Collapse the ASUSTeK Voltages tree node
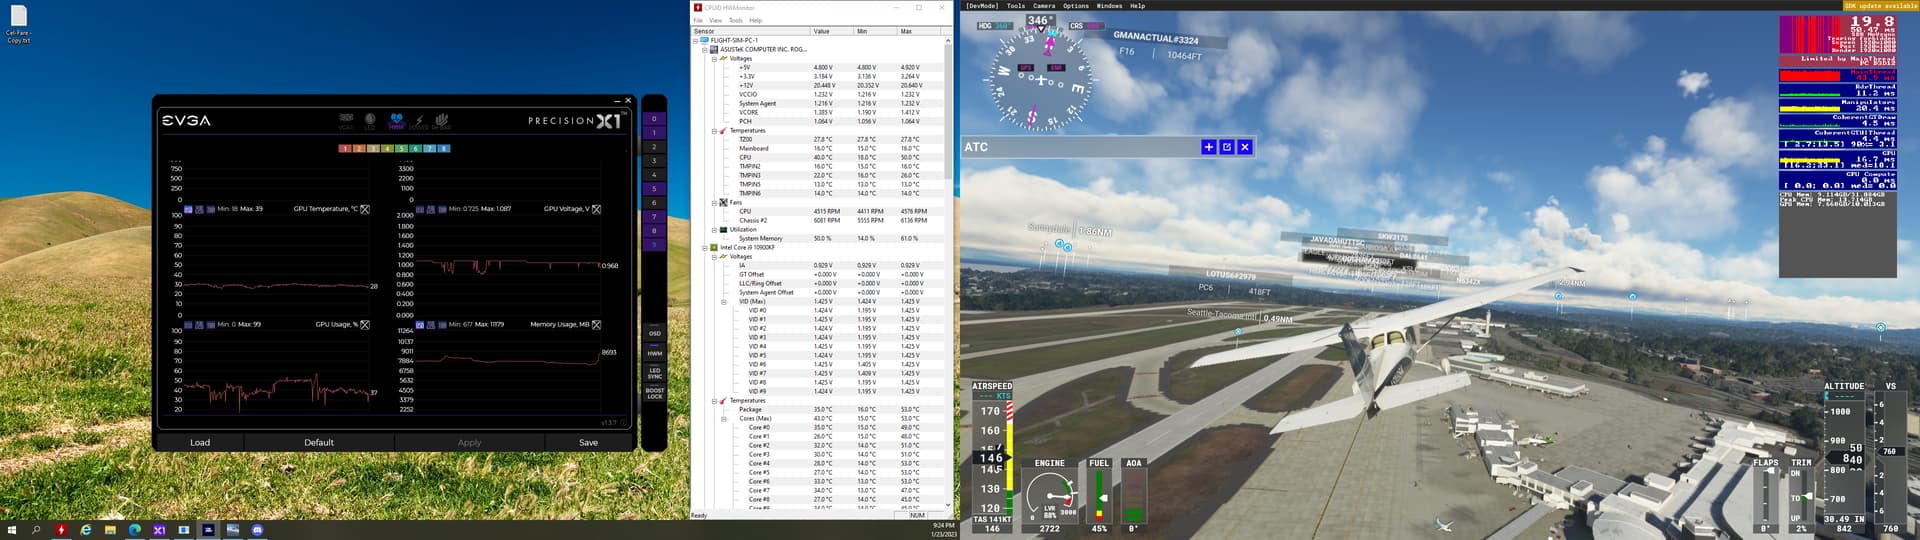Image resolution: width=1920 pixels, height=540 pixels. pyautogui.click(x=714, y=59)
